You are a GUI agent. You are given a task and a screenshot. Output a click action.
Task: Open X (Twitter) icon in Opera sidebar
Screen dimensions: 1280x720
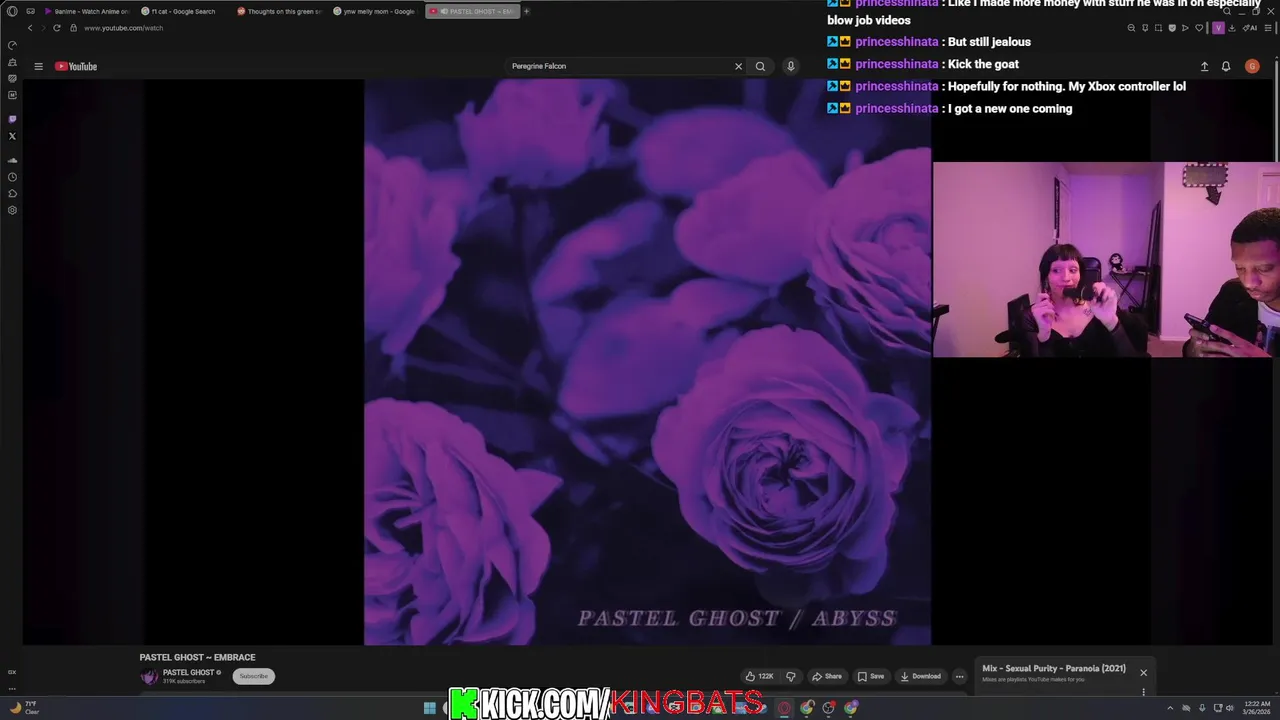[12, 136]
